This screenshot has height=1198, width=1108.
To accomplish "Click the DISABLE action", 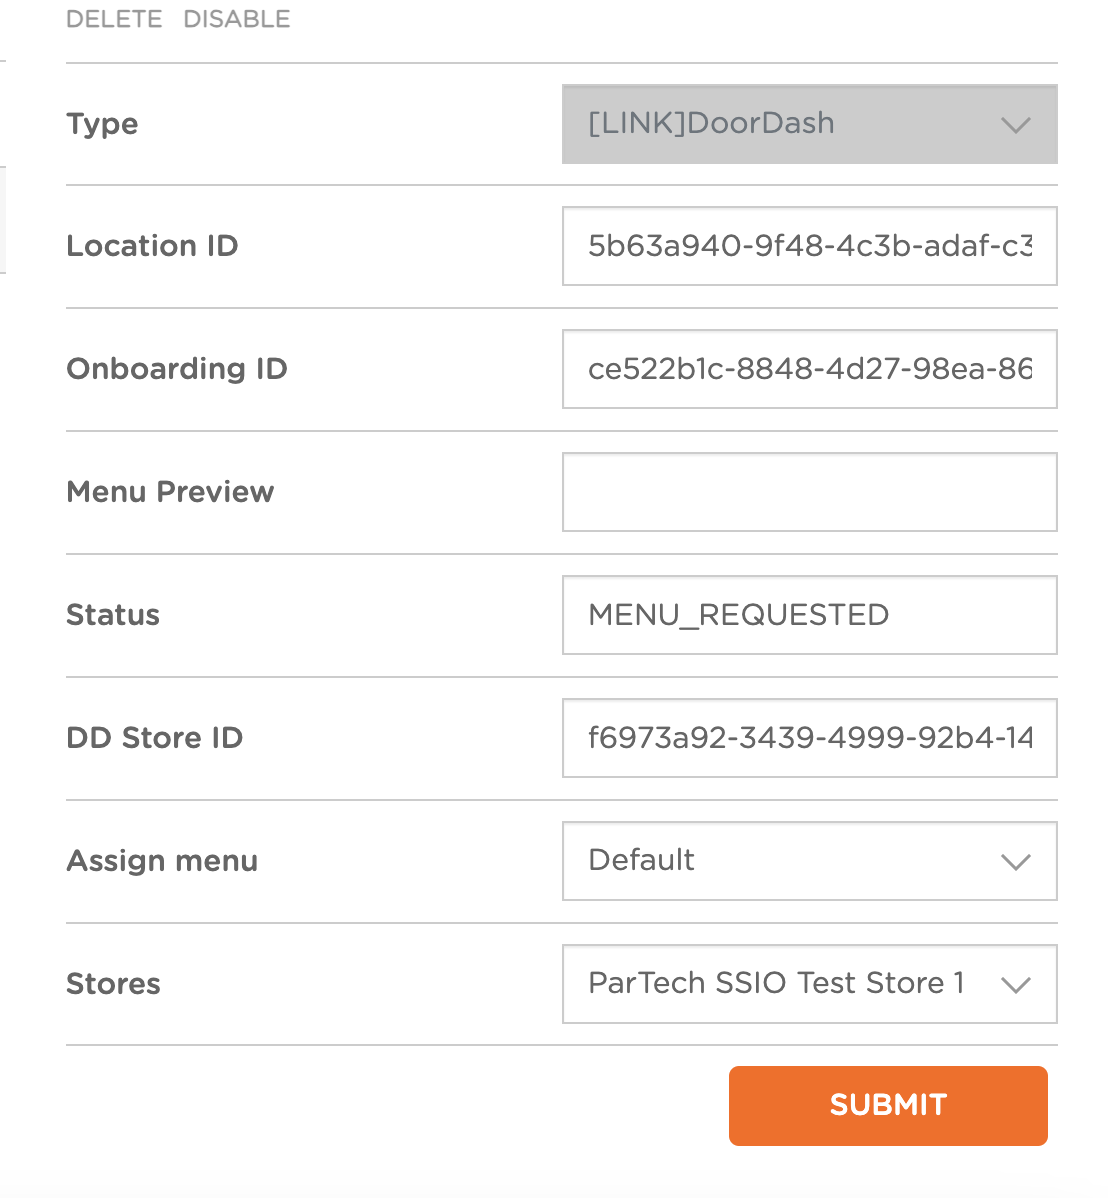I will [x=236, y=18].
